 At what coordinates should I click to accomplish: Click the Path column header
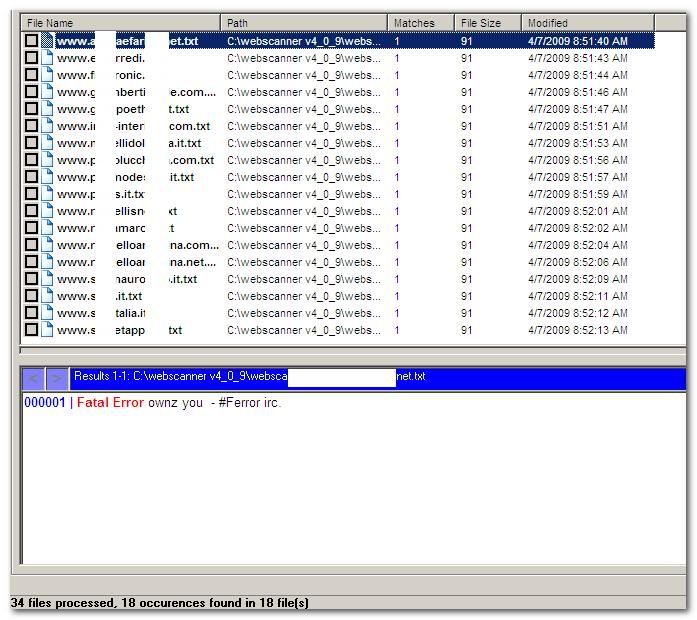(x=304, y=22)
